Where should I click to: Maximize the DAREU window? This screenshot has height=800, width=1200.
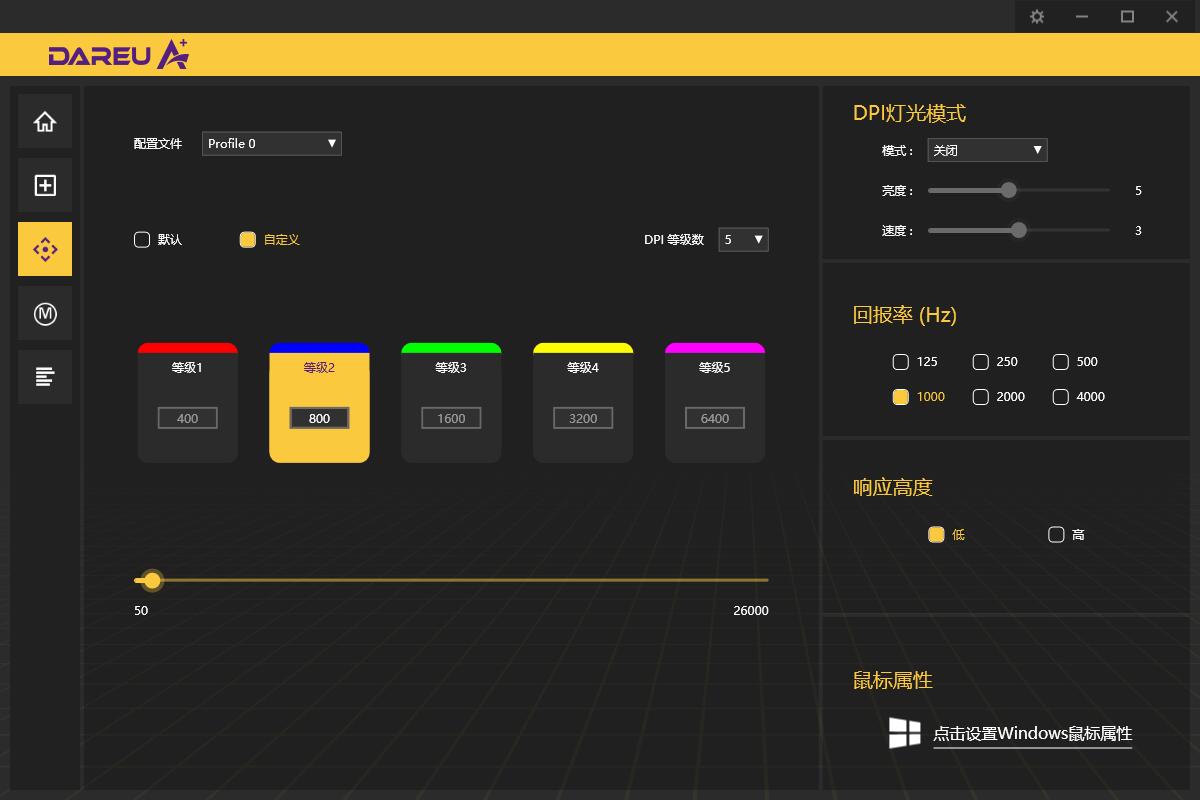coord(1127,16)
